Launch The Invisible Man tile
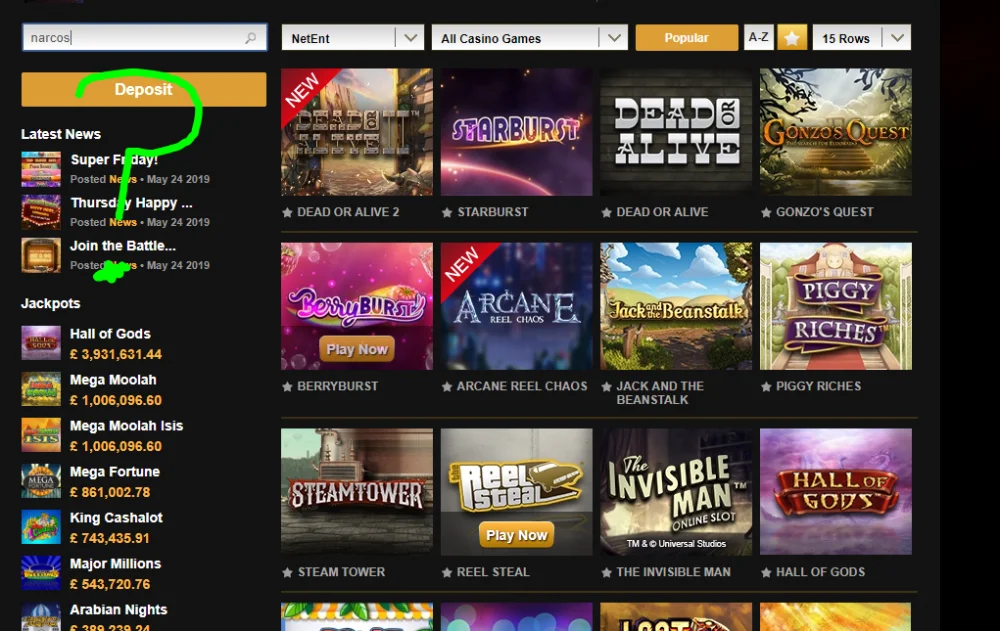Viewport: 1000px width, 631px height. tap(676, 491)
